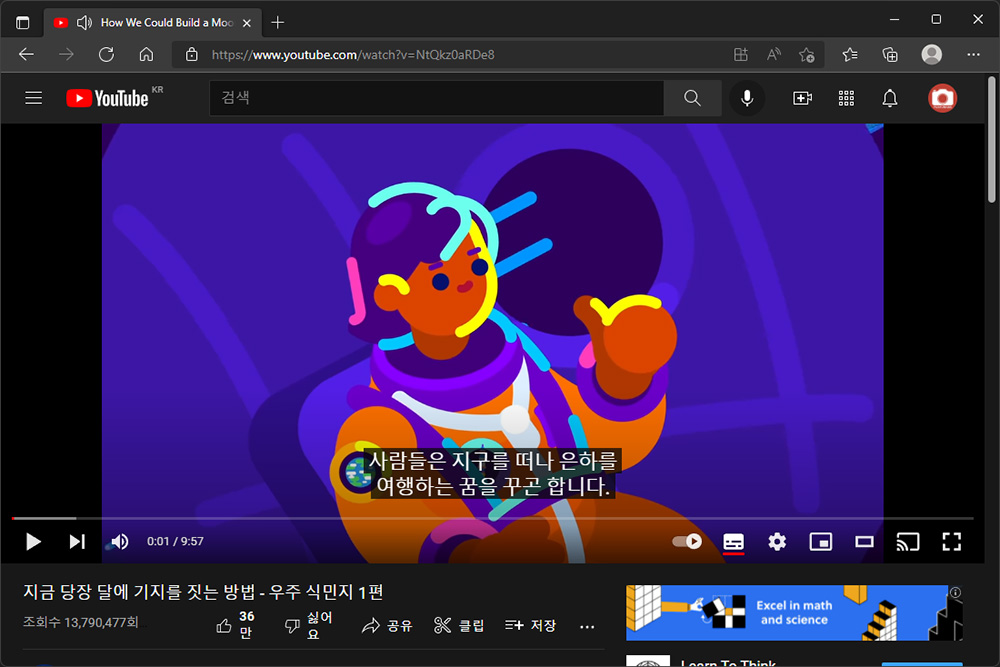This screenshot has width=1000, height=667.
Task: Dislike the video (싫어요)
Action: click(x=309, y=625)
